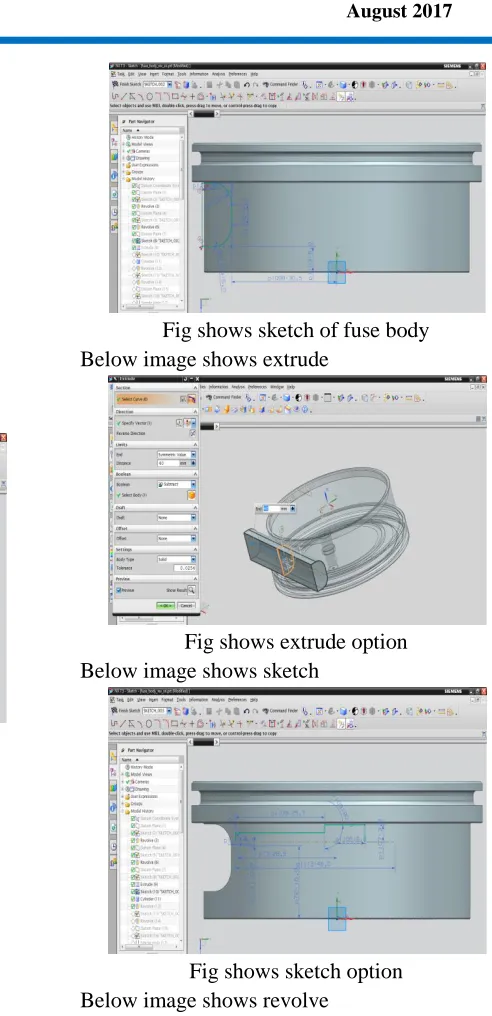Viewport: 492px width, 1016px height.
Task: Expand Model Views node in fuse body sketch figure
Action: (122, 144)
